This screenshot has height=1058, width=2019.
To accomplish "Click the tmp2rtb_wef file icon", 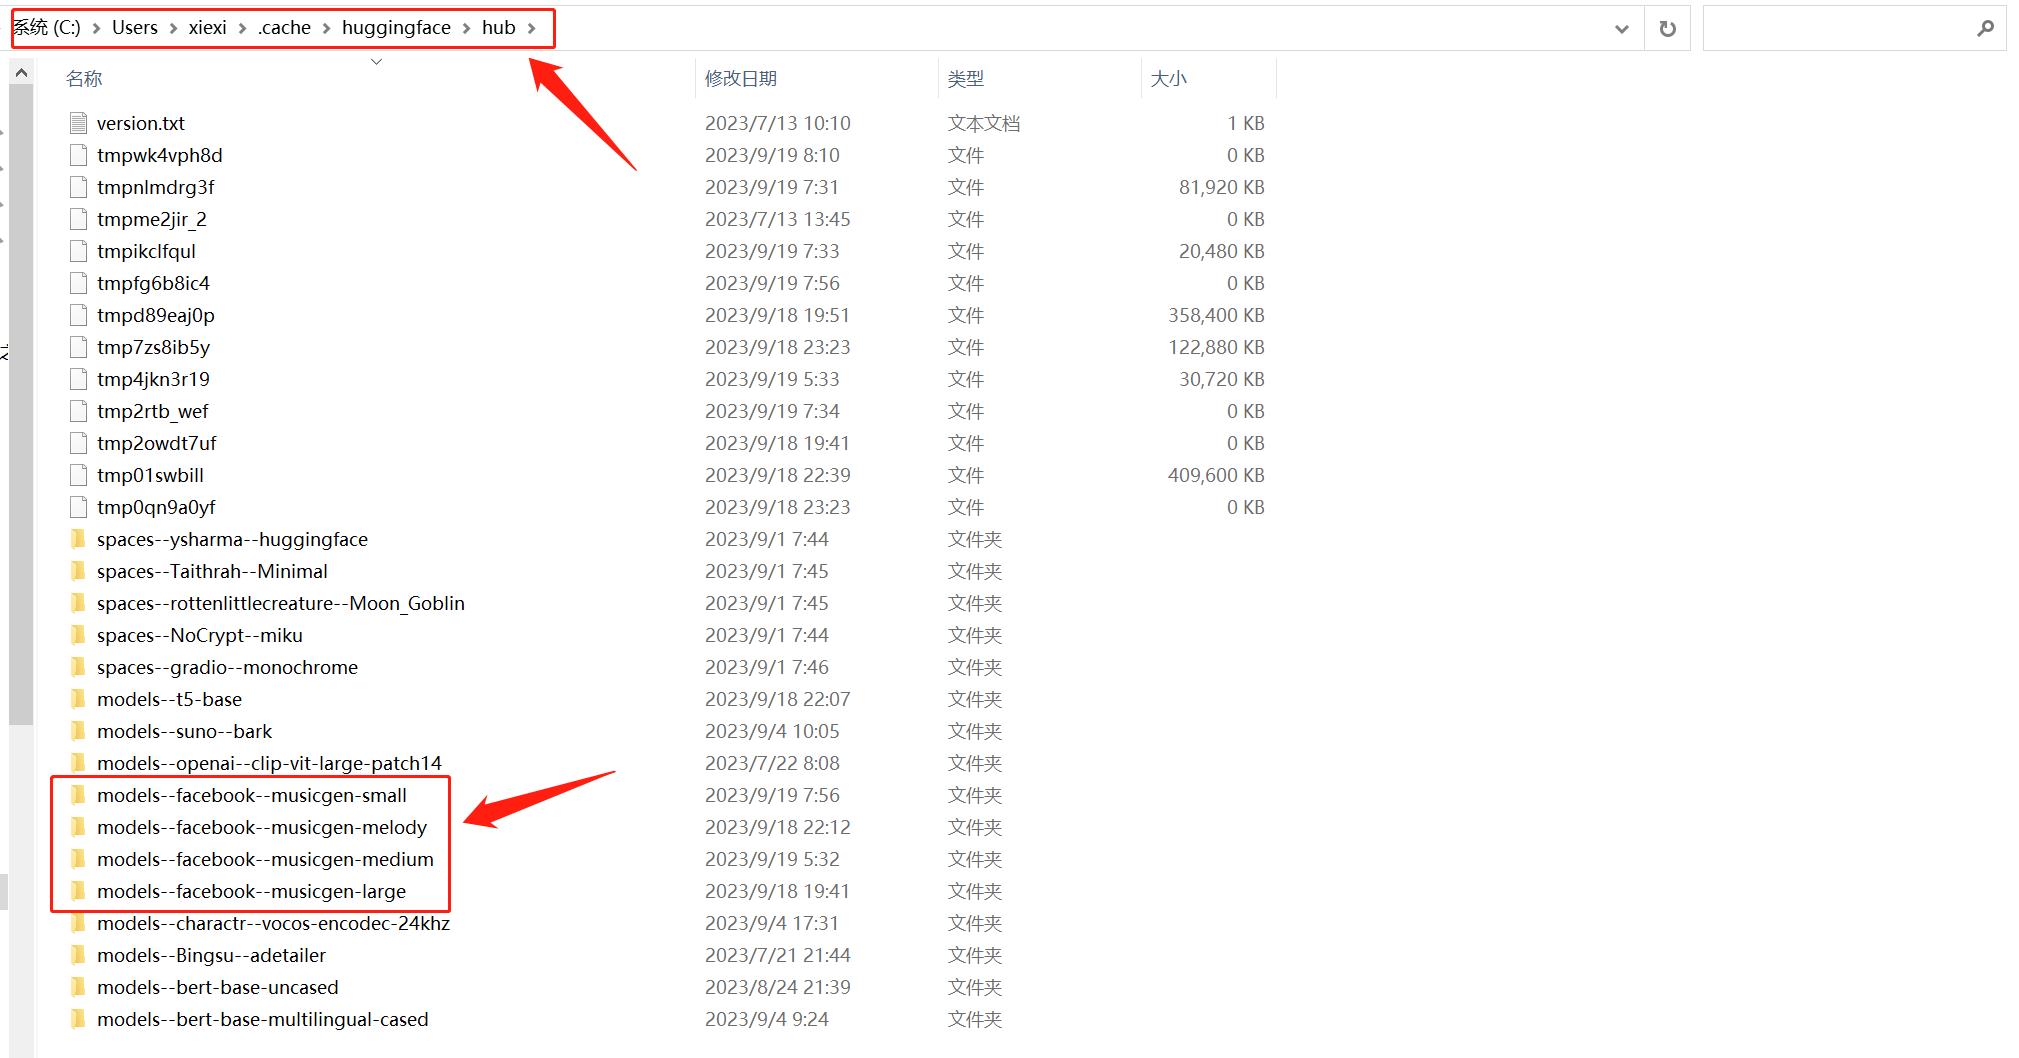I will [x=79, y=411].
